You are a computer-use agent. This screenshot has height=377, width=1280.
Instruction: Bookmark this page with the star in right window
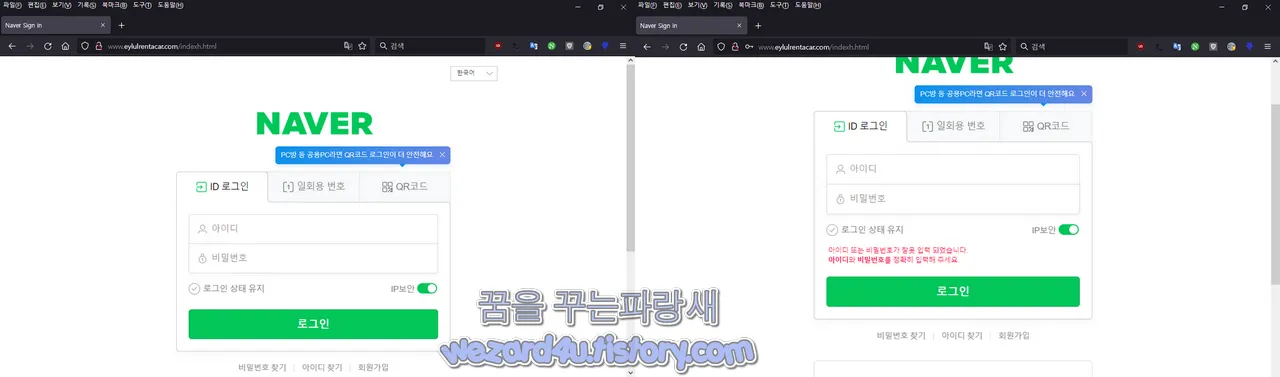[1002, 46]
